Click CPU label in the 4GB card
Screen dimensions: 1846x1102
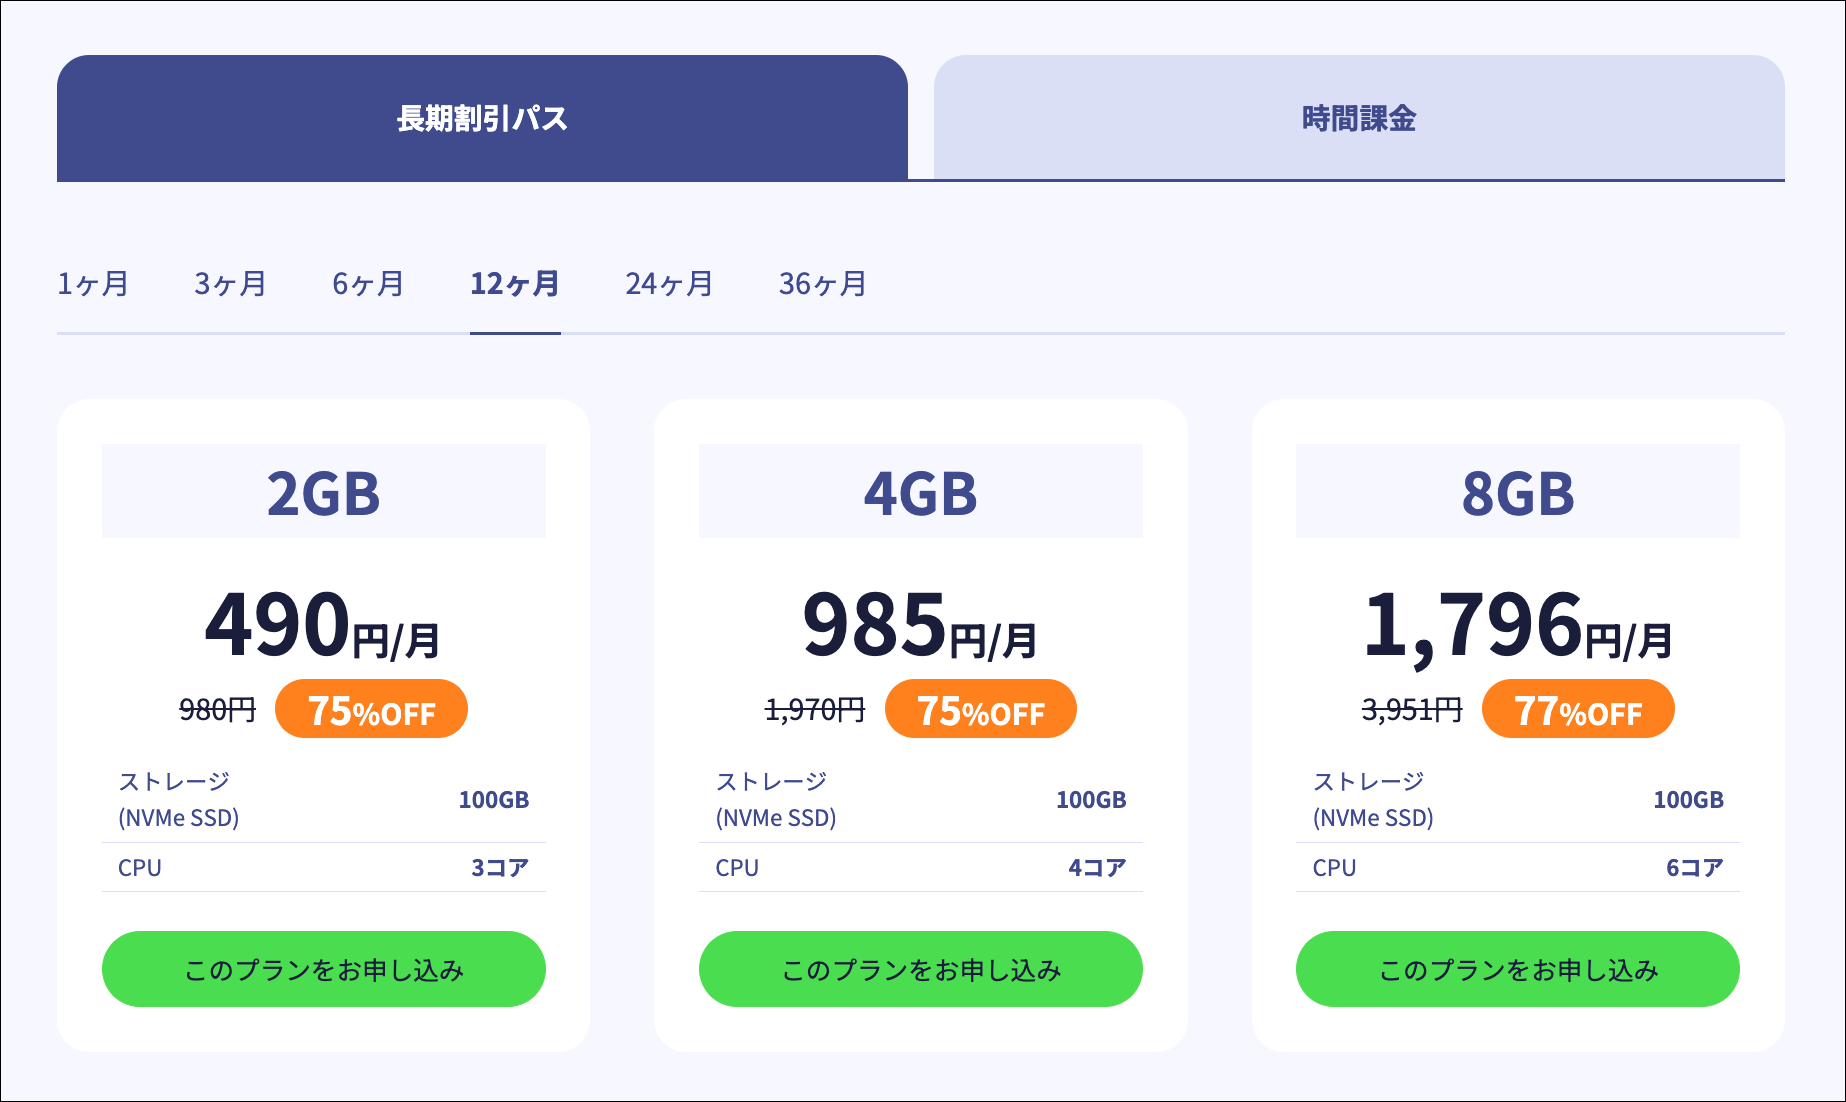coord(737,868)
